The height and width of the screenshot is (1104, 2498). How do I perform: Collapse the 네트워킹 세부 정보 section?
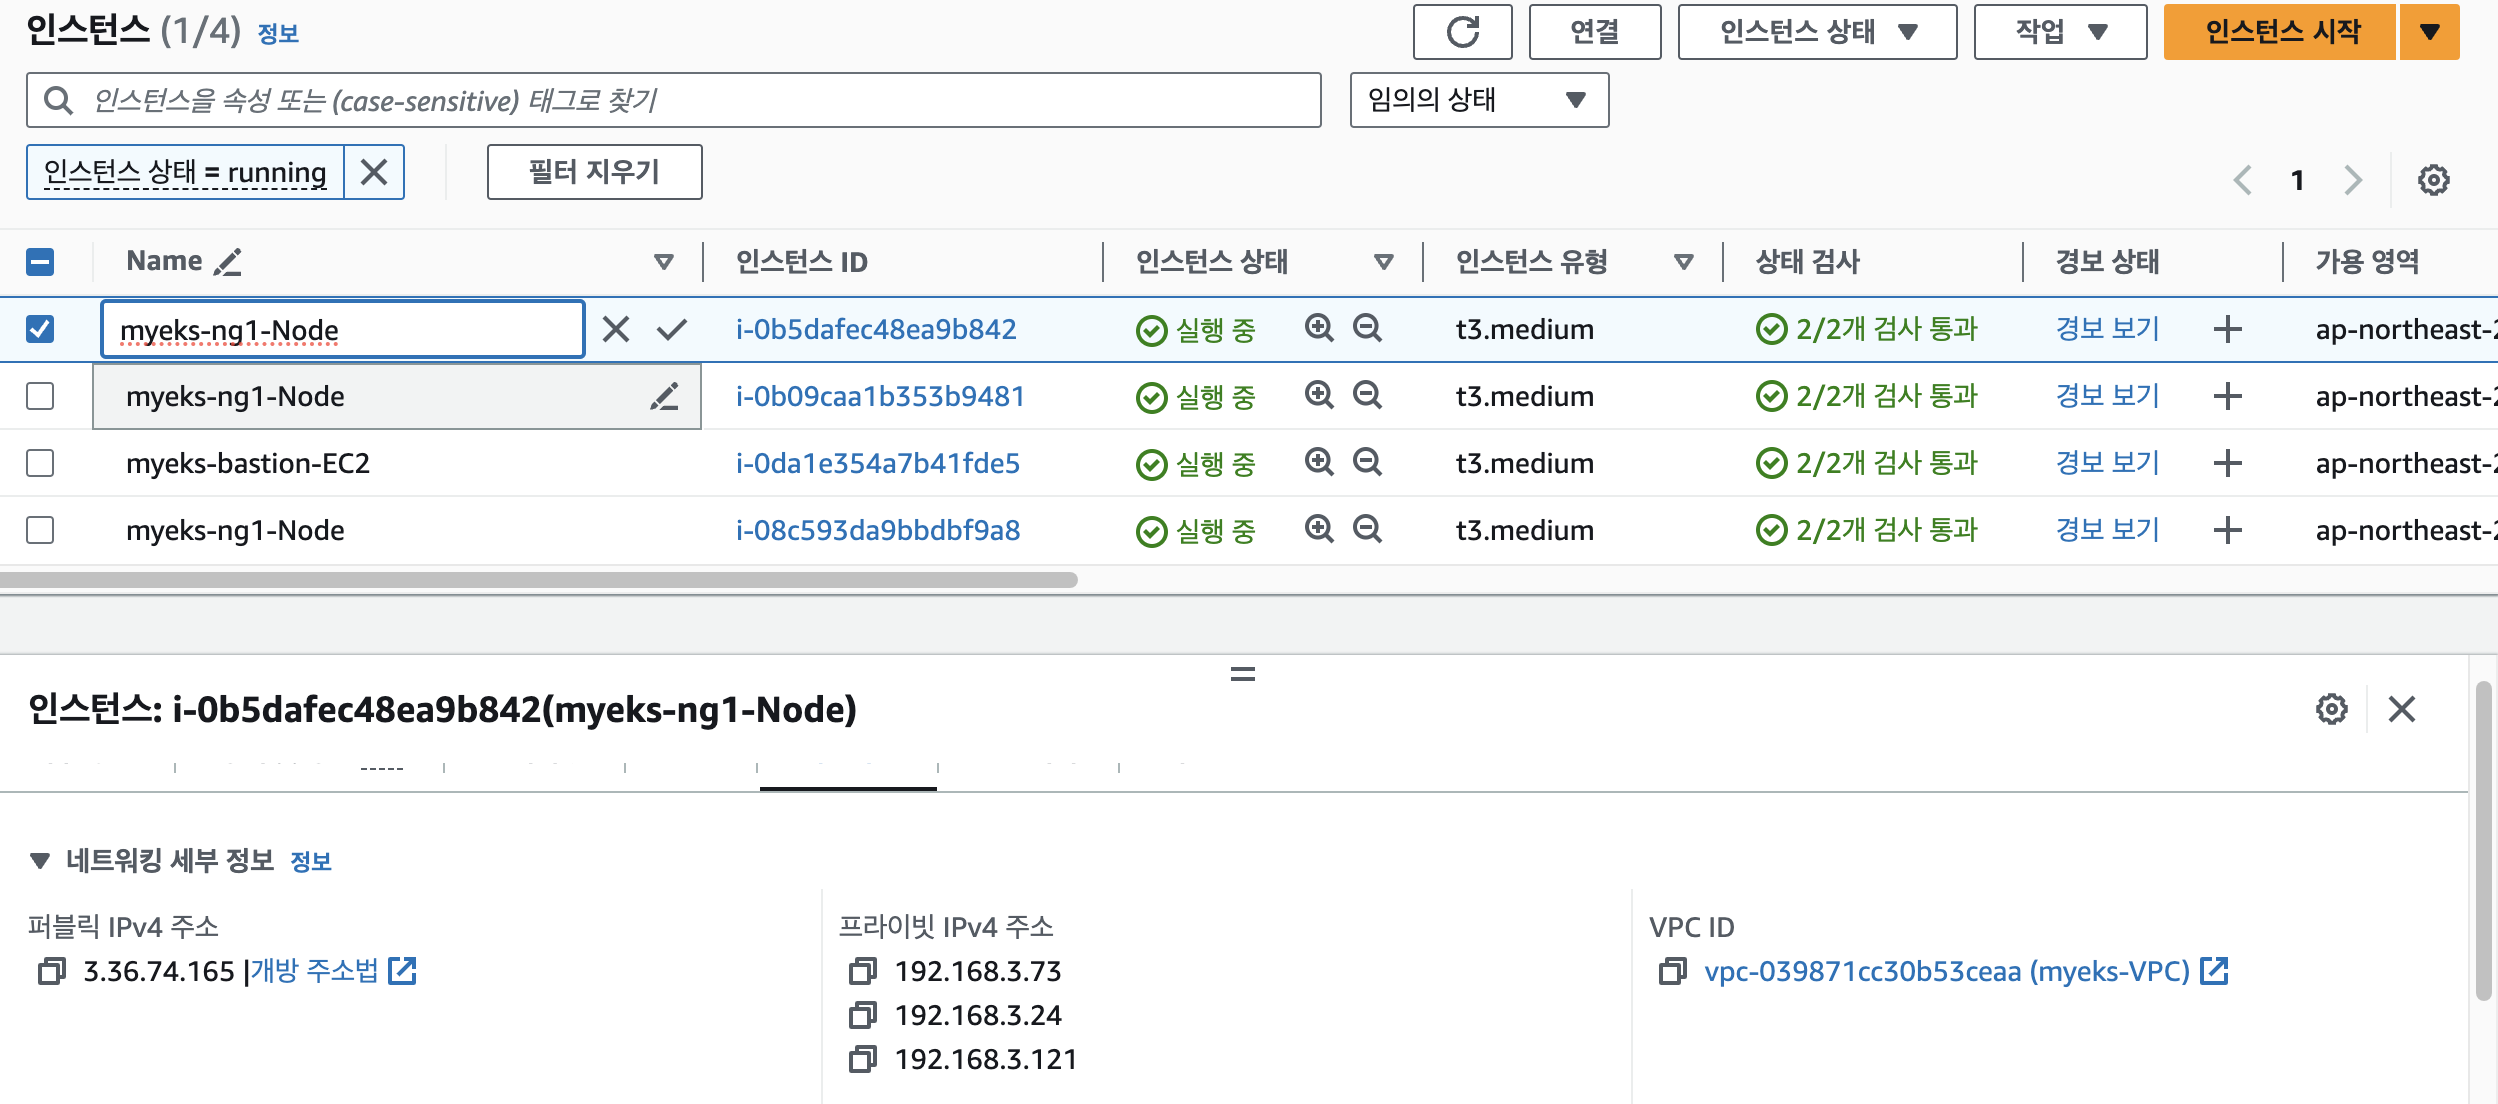(x=40, y=860)
